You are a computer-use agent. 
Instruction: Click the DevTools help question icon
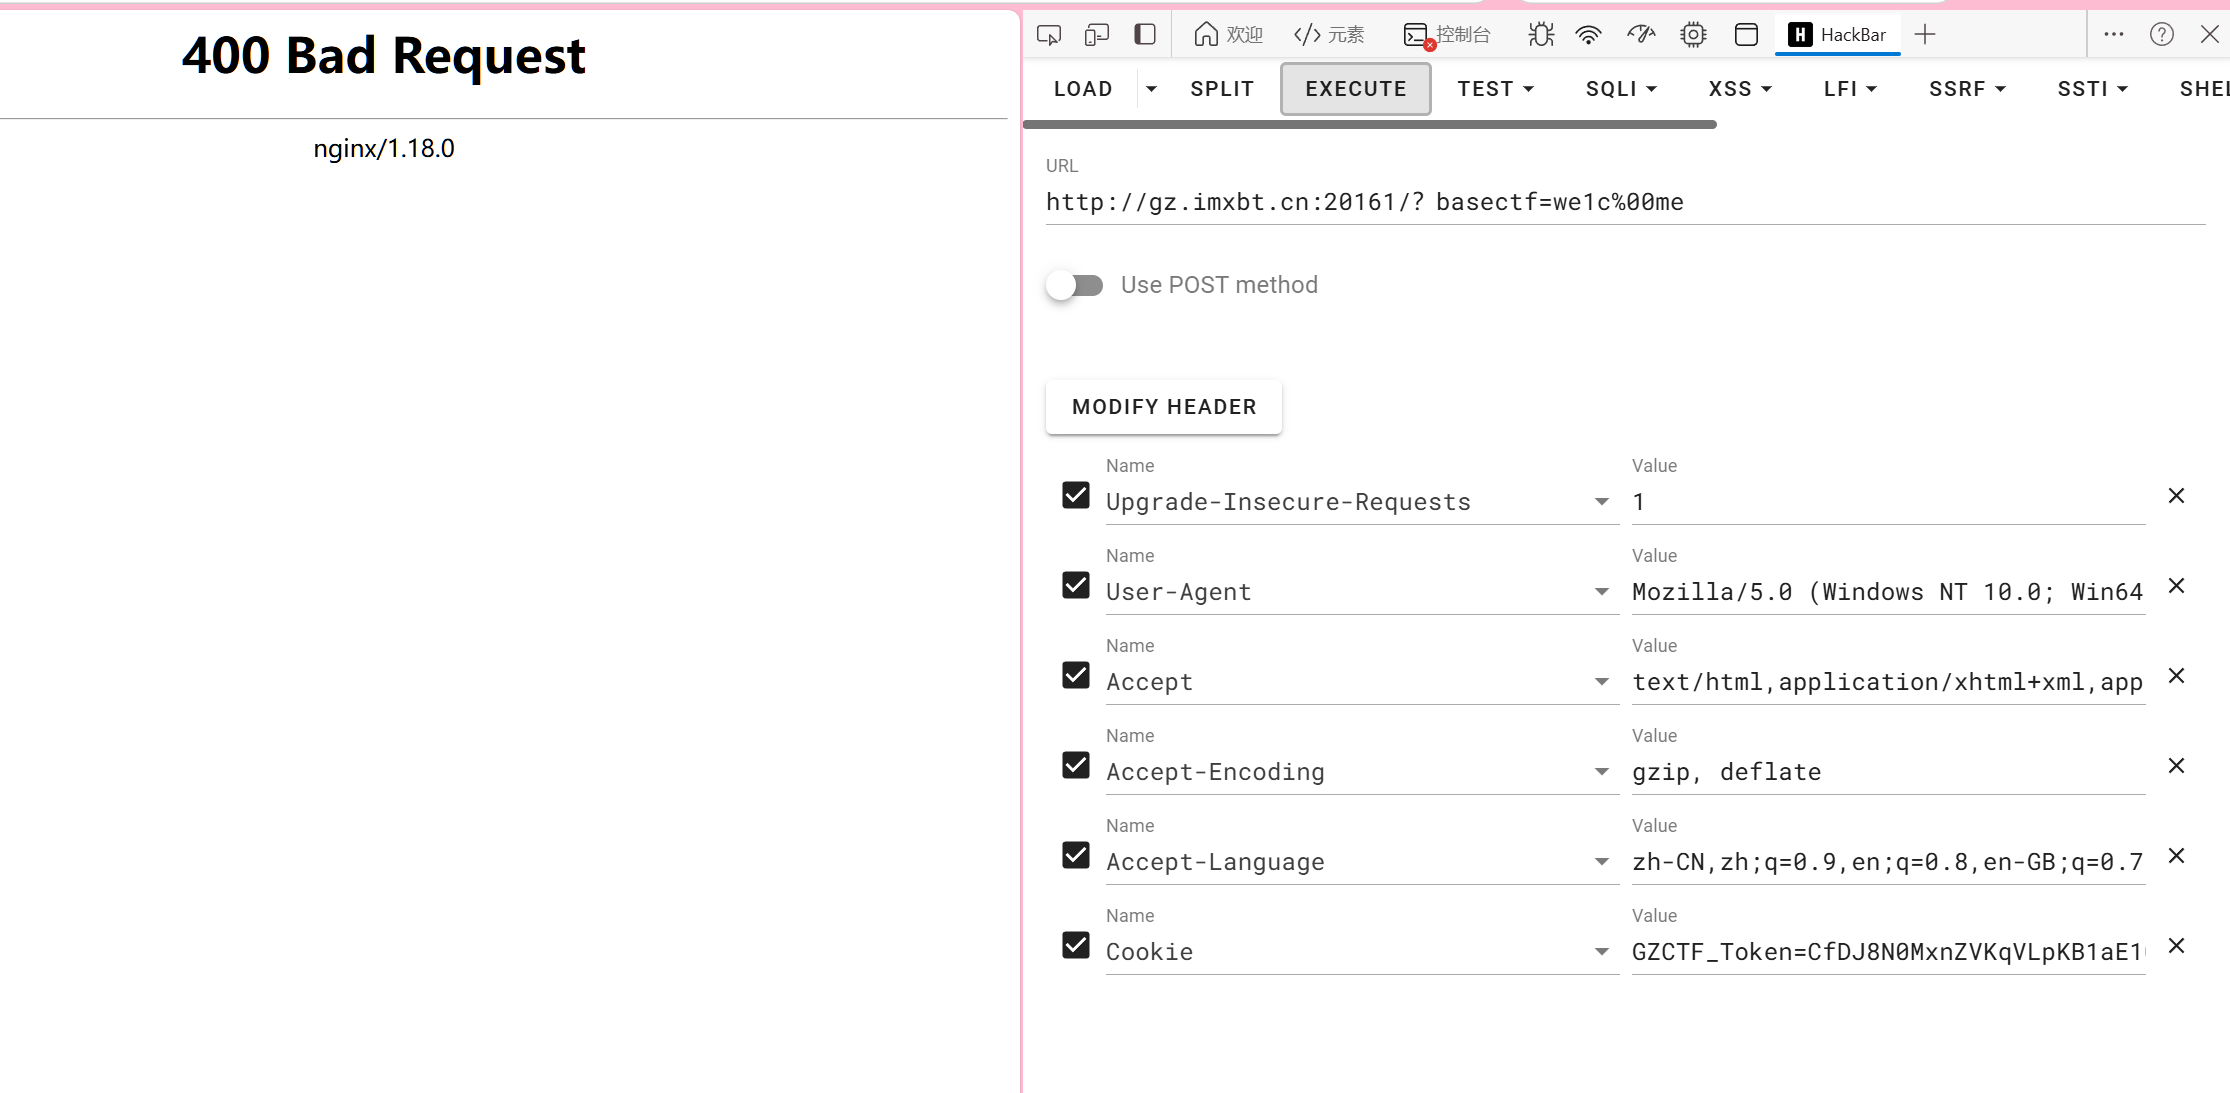(x=2161, y=35)
